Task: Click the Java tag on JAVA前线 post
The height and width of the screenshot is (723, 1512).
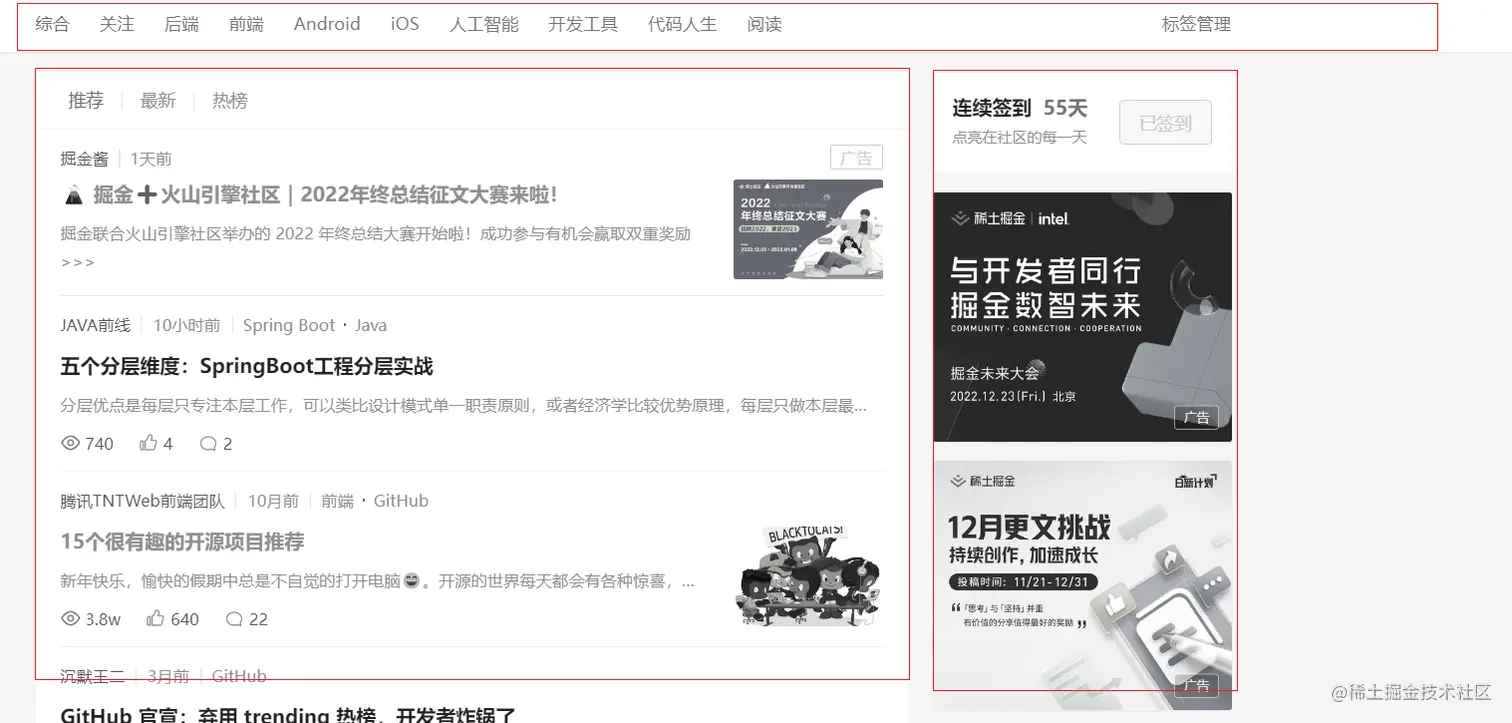Action: [371, 325]
